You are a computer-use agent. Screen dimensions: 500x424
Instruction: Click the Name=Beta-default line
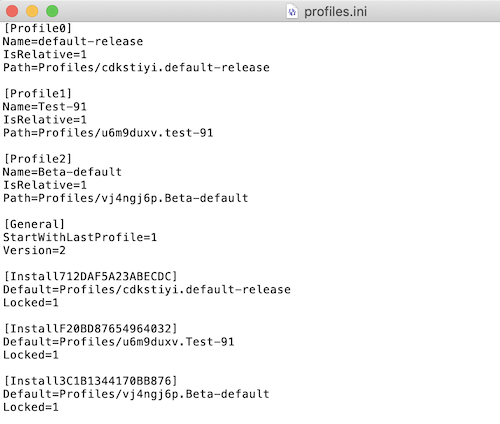62,172
